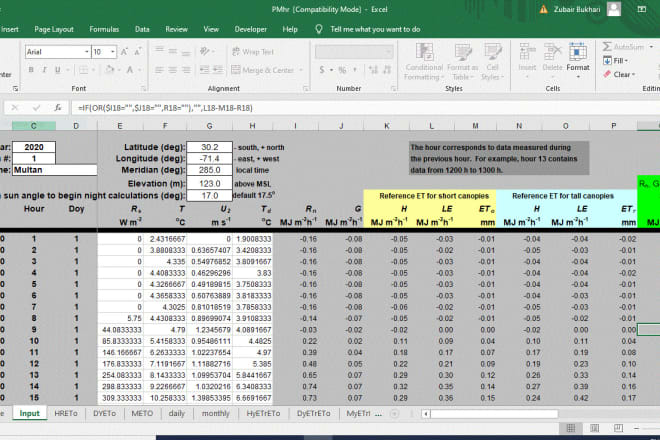The height and width of the screenshot is (440, 660).
Task: Click the Fill button
Action: 615,61
